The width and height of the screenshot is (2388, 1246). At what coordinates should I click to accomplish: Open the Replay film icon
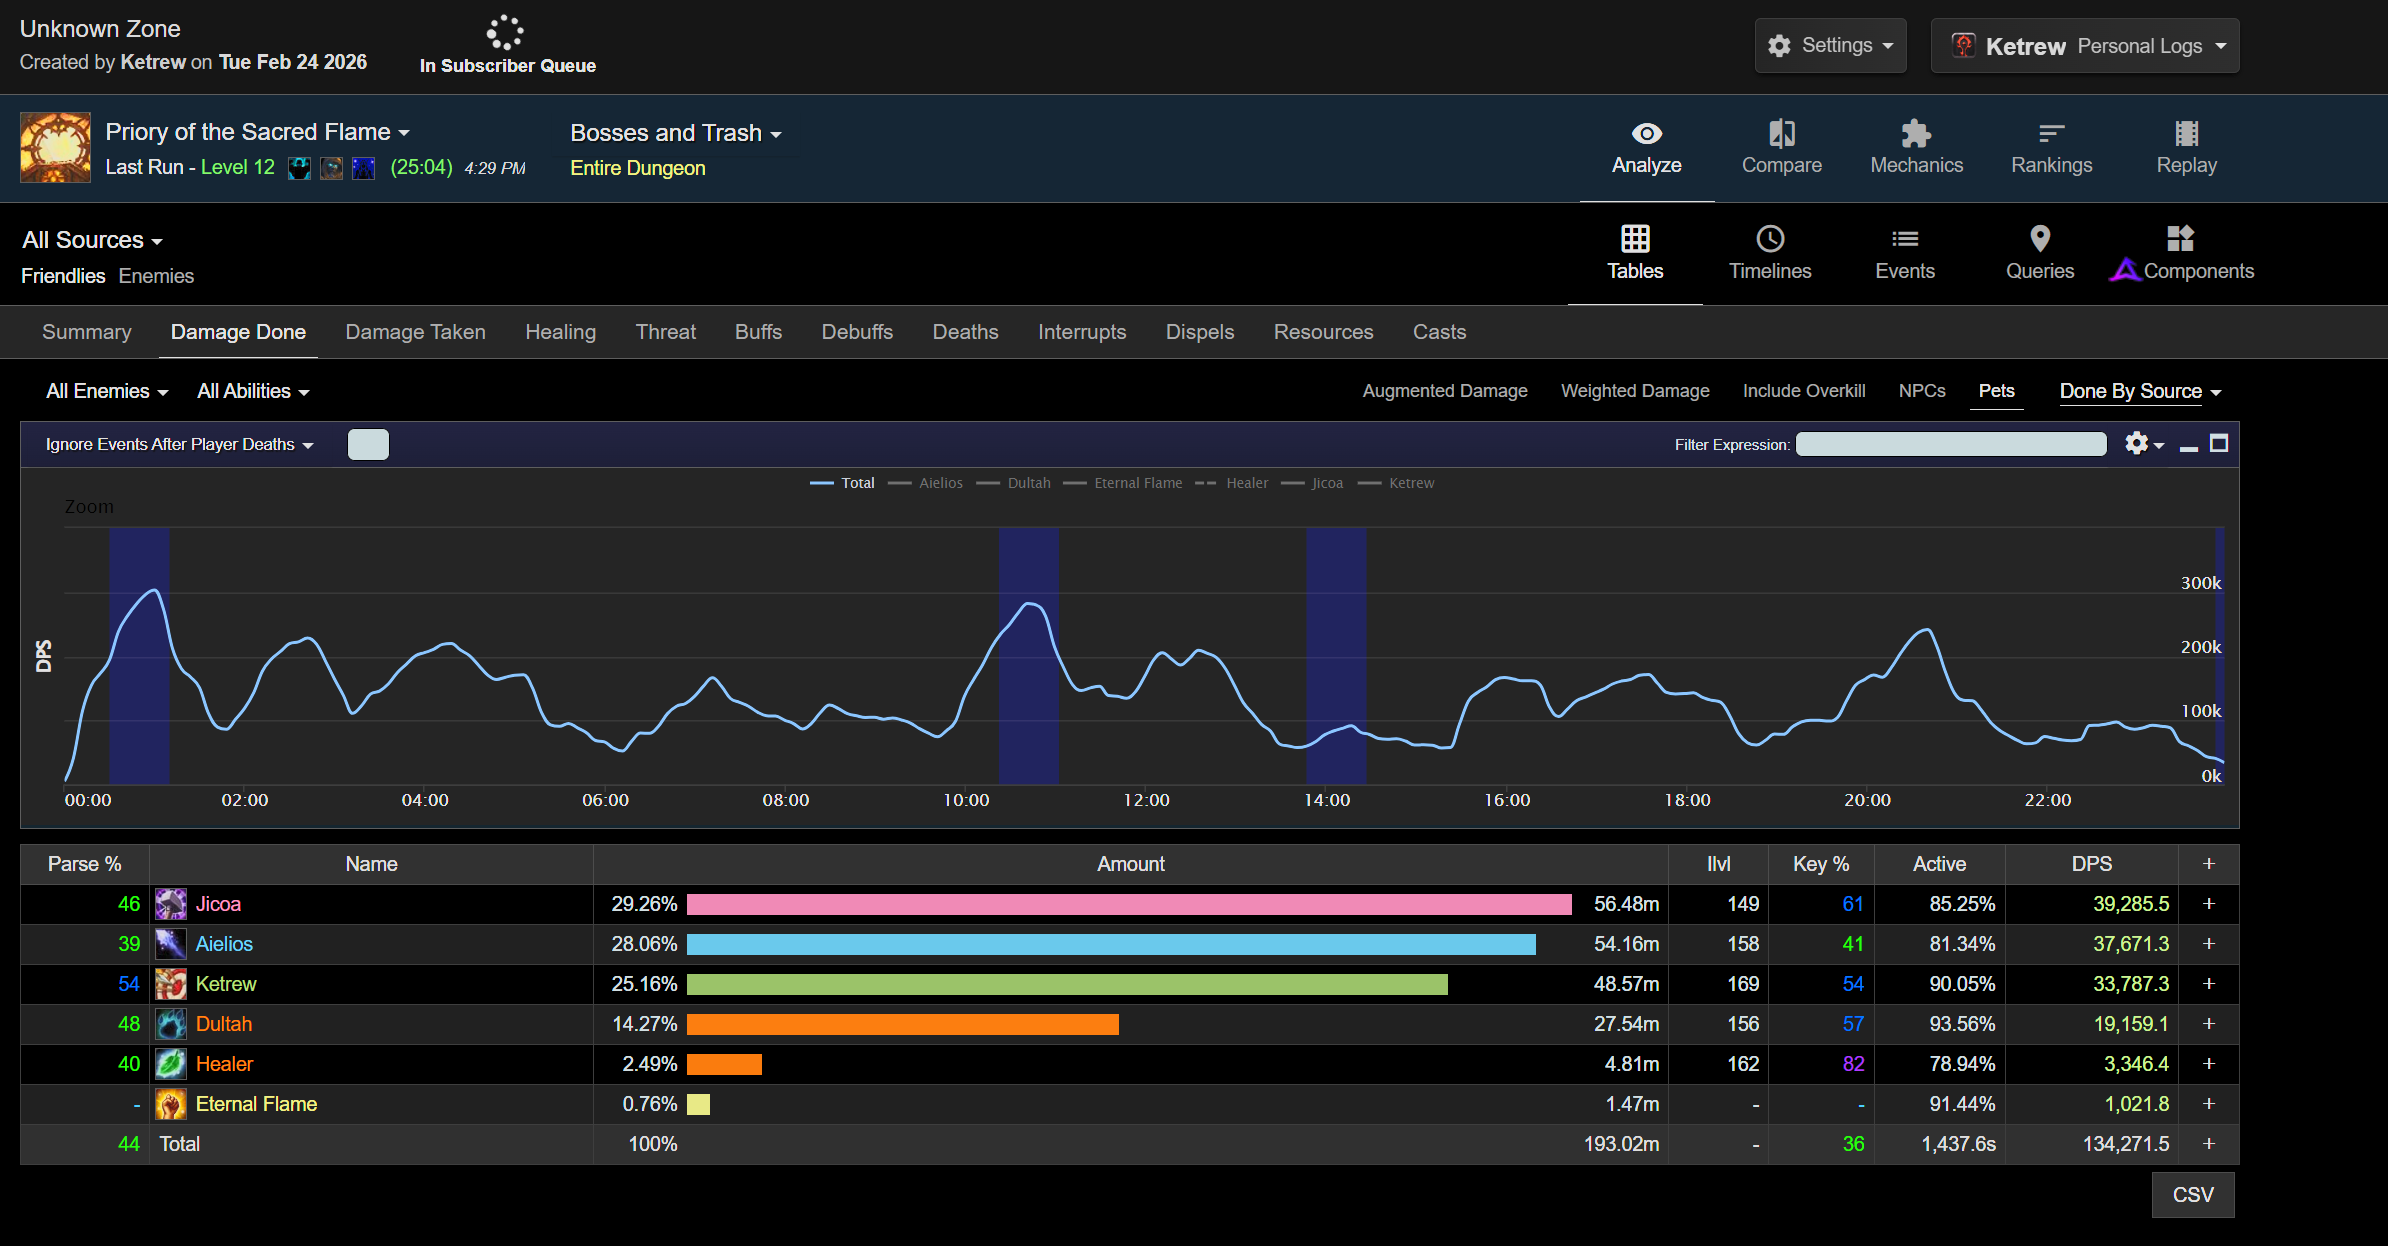[x=2186, y=134]
